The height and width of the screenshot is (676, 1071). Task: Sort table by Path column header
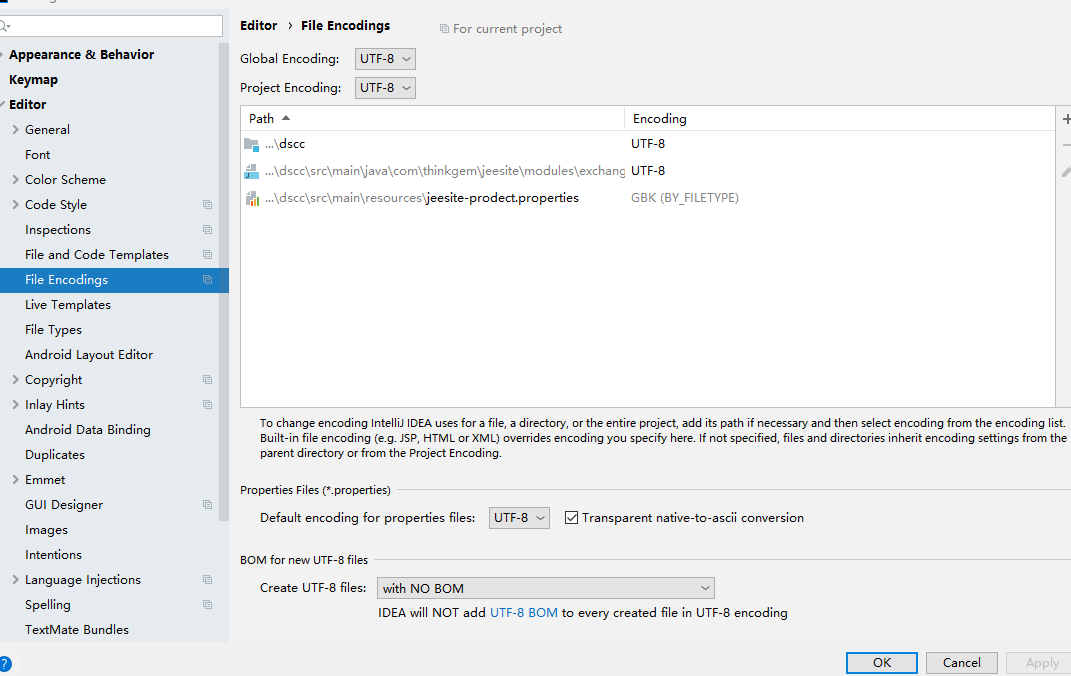(x=432, y=119)
